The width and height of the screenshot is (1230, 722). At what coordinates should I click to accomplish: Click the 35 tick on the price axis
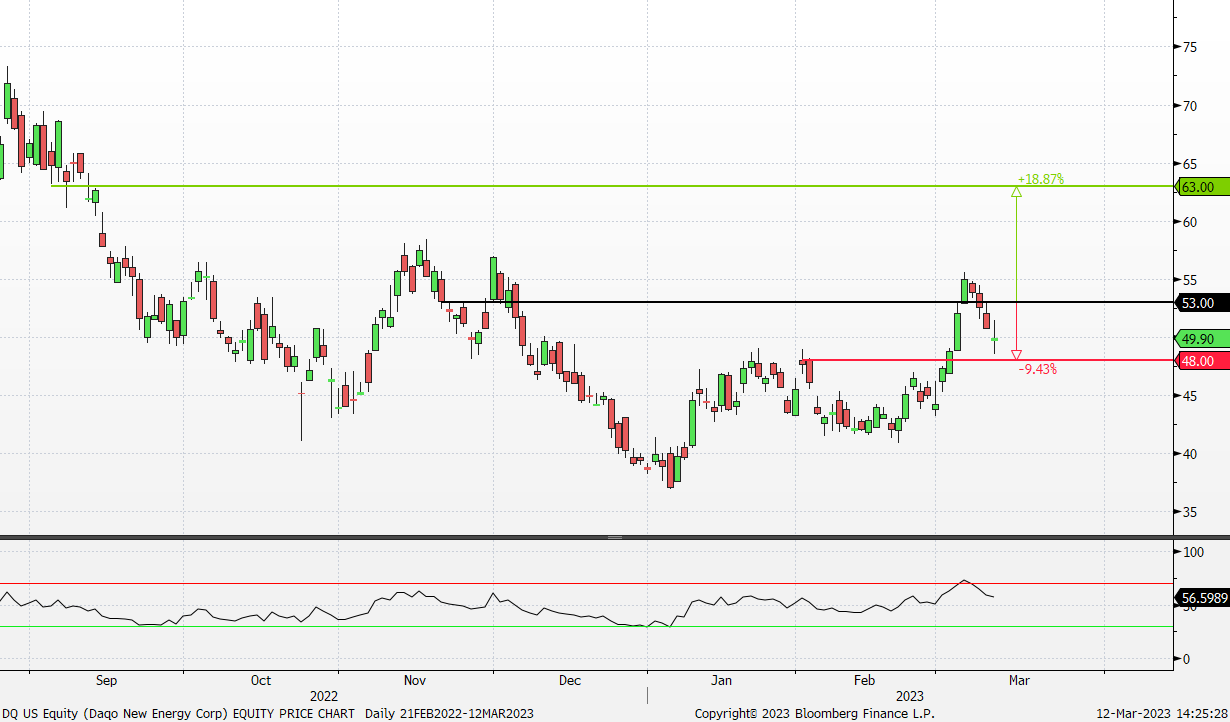click(x=1191, y=512)
